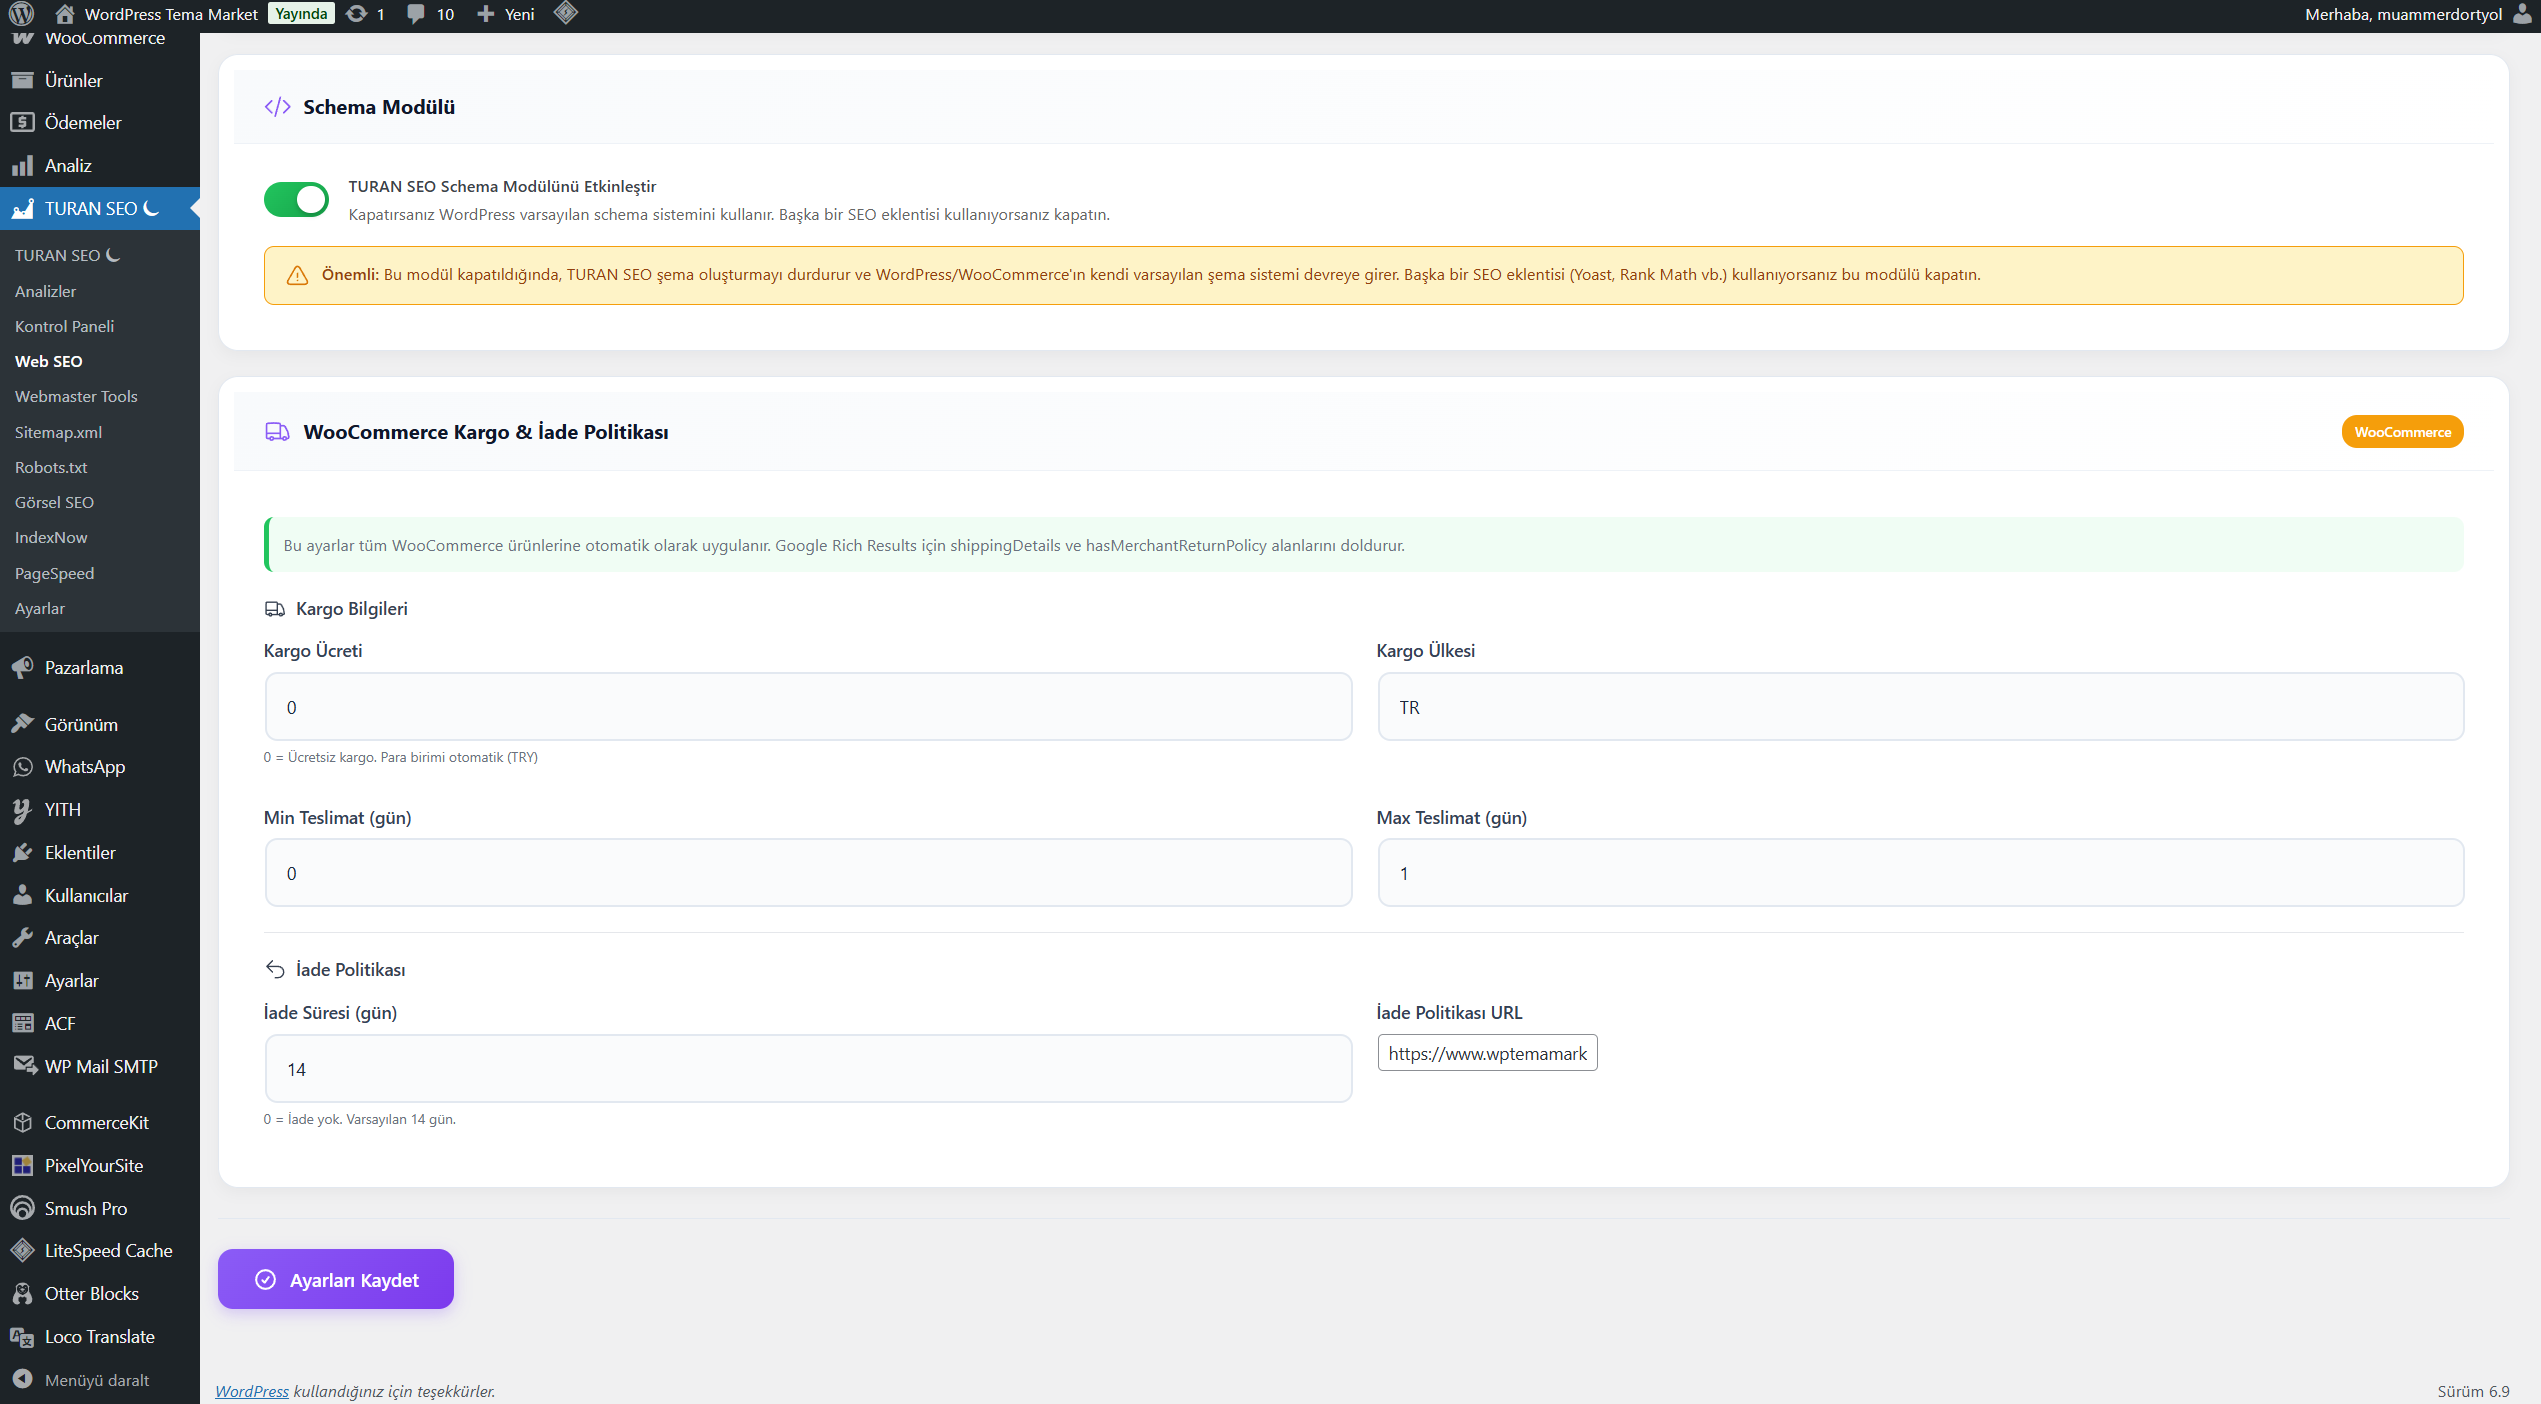Open Webmaster Tools submenu item
Image resolution: width=2541 pixels, height=1404 pixels.
coord(76,396)
